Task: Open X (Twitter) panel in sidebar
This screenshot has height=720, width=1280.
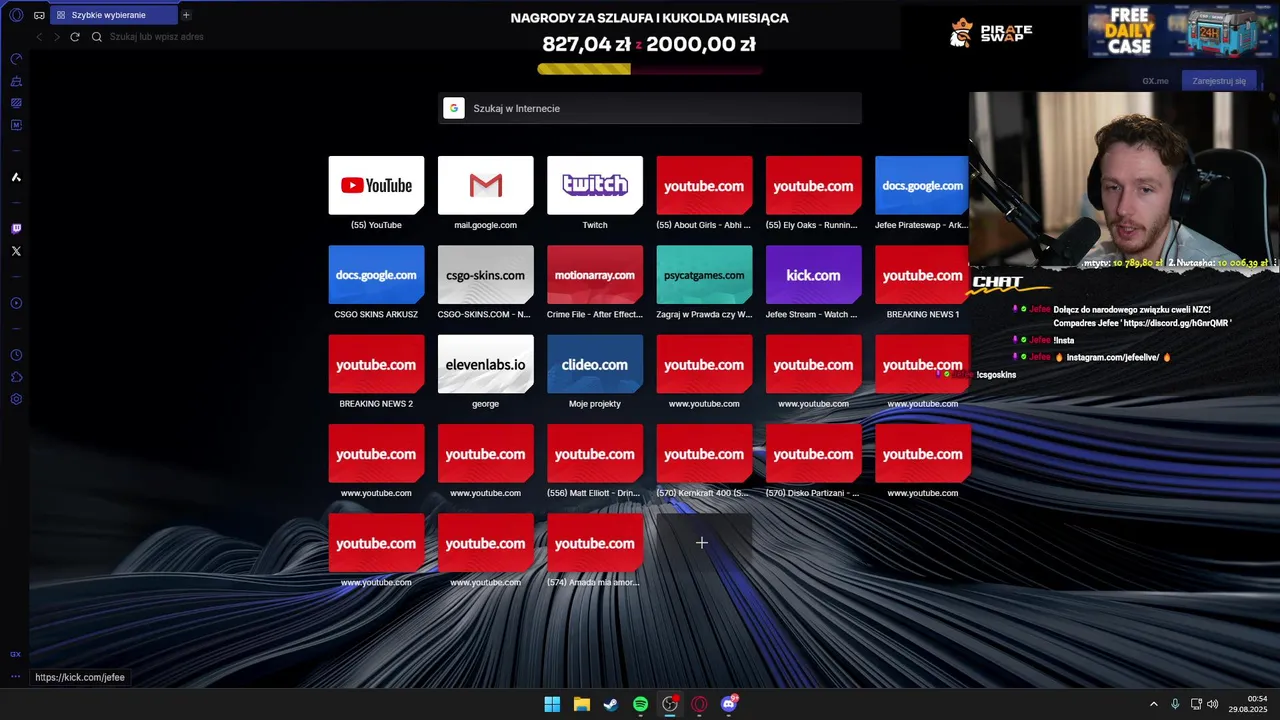Action: [16, 251]
